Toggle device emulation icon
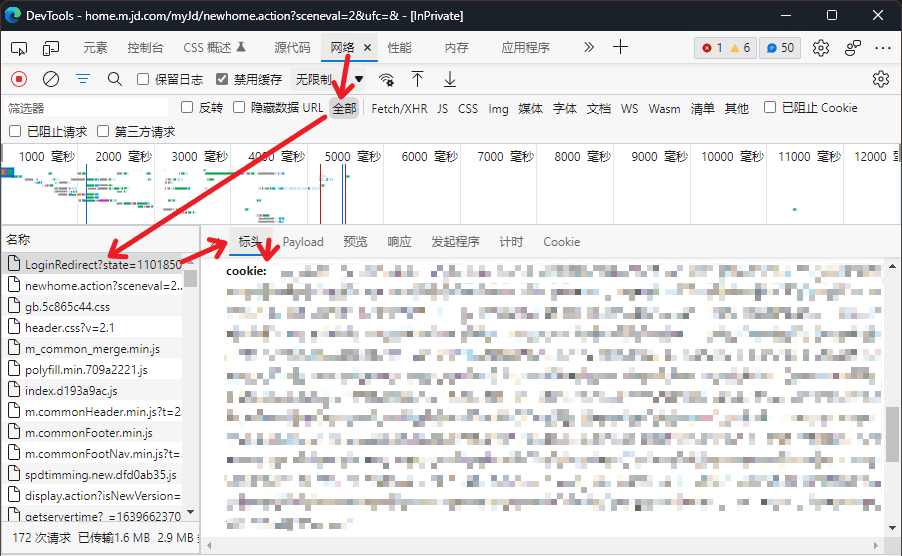The image size is (902, 556). point(51,48)
